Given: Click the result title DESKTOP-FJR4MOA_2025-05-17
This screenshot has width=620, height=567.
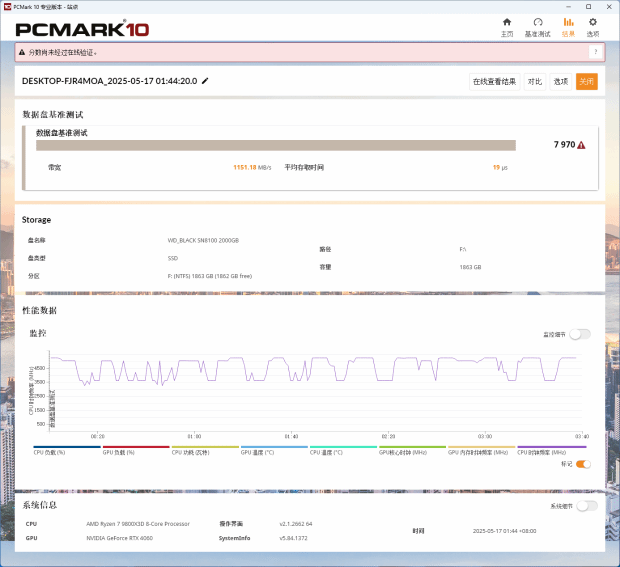Looking at the screenshot, I should click(x=110, y=81).
